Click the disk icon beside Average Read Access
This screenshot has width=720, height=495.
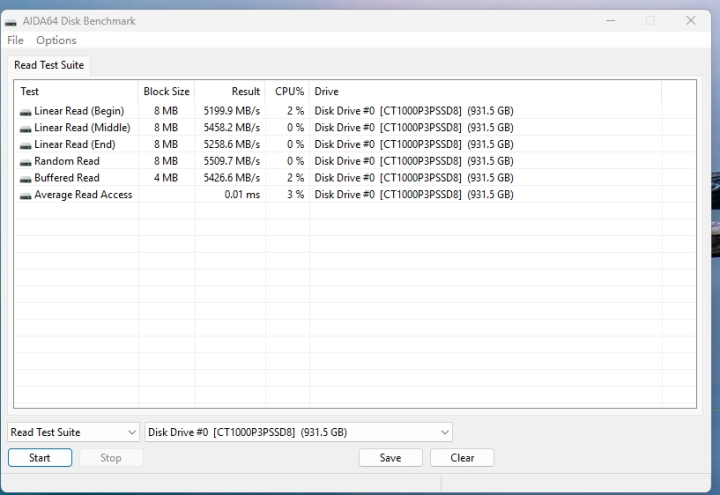[x=26, y=196]
